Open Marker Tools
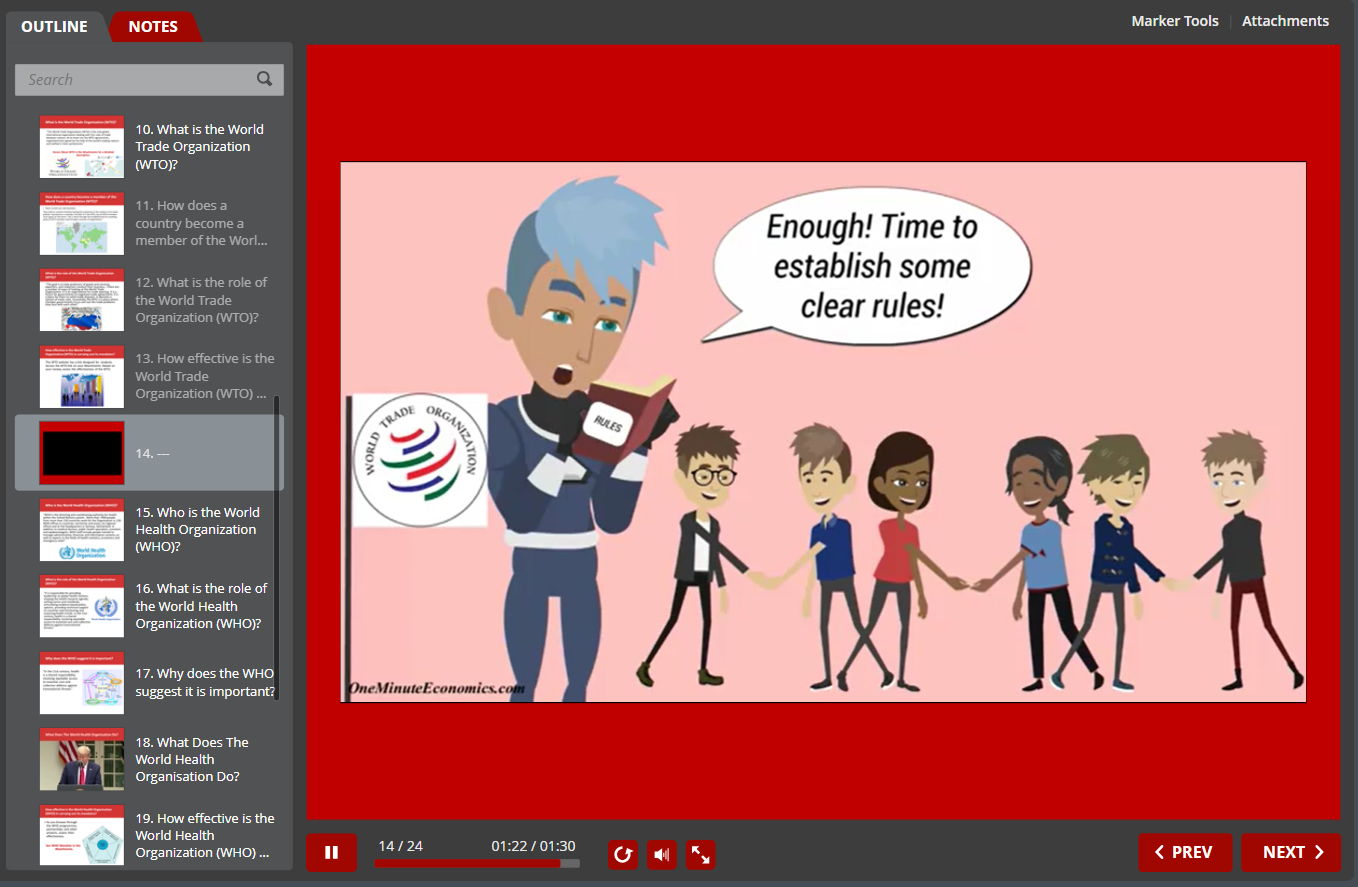 [x=1175, y=21]
